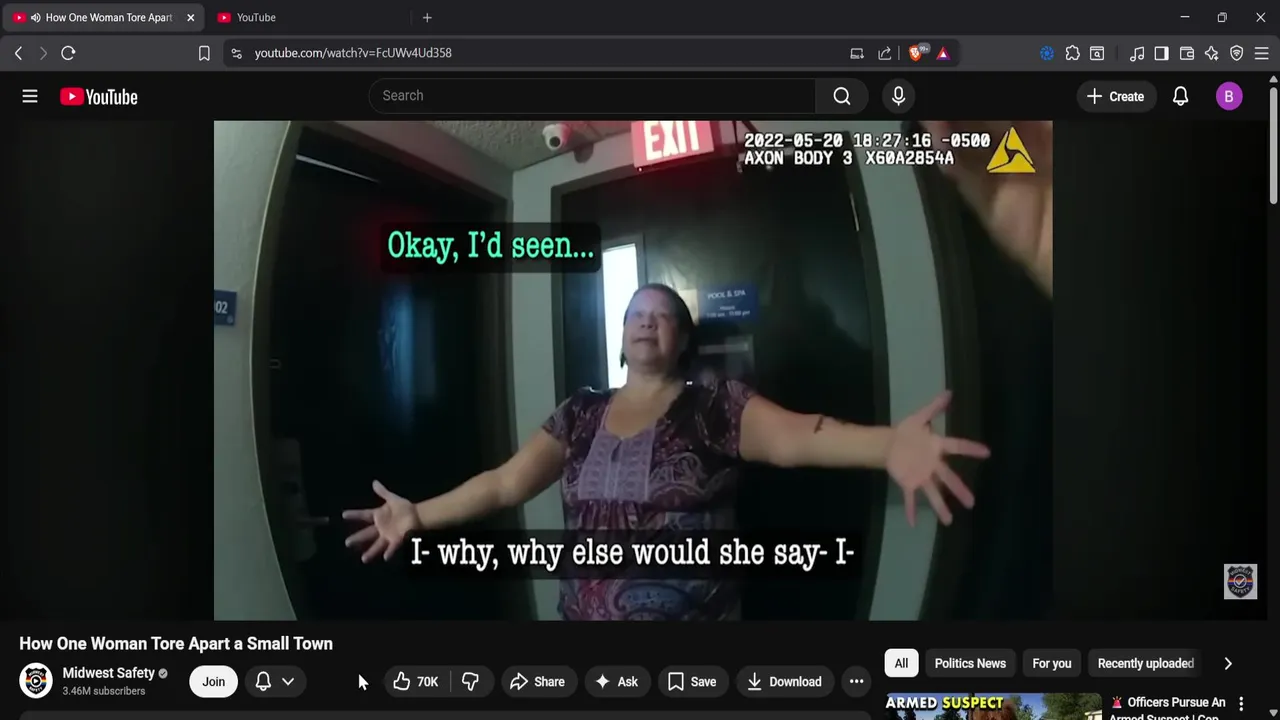This screenshot has height=720, width=1280.
Task: Open the browser main menu
Action: pos(1262,53)
